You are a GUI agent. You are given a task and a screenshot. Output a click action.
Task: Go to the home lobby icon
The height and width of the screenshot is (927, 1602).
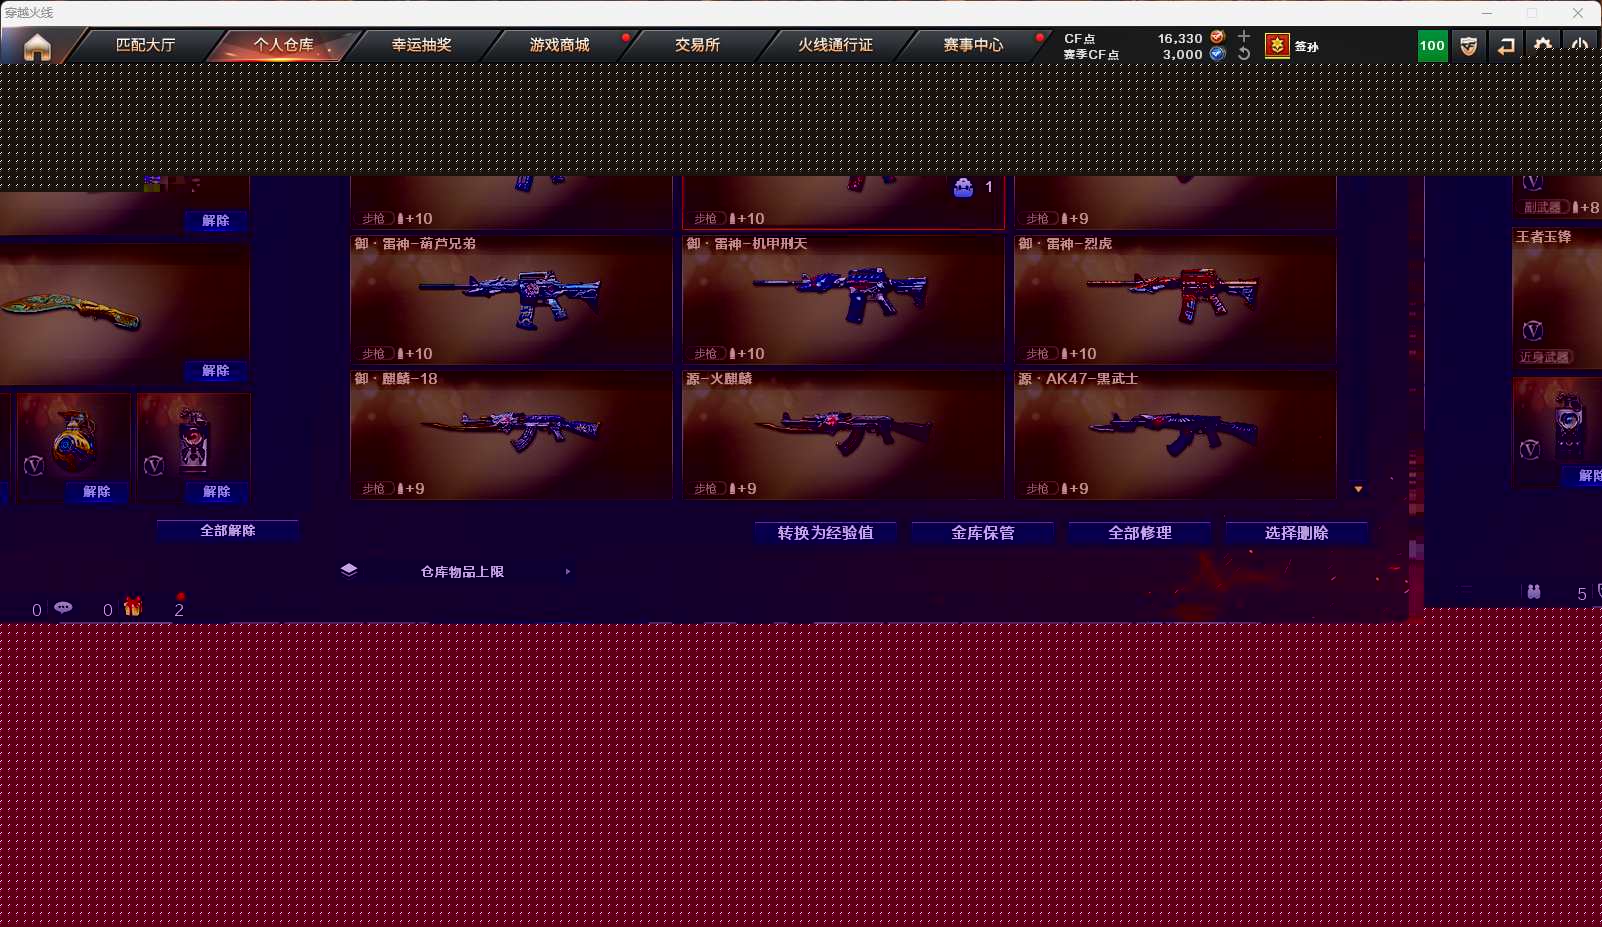tap(37, 46)
